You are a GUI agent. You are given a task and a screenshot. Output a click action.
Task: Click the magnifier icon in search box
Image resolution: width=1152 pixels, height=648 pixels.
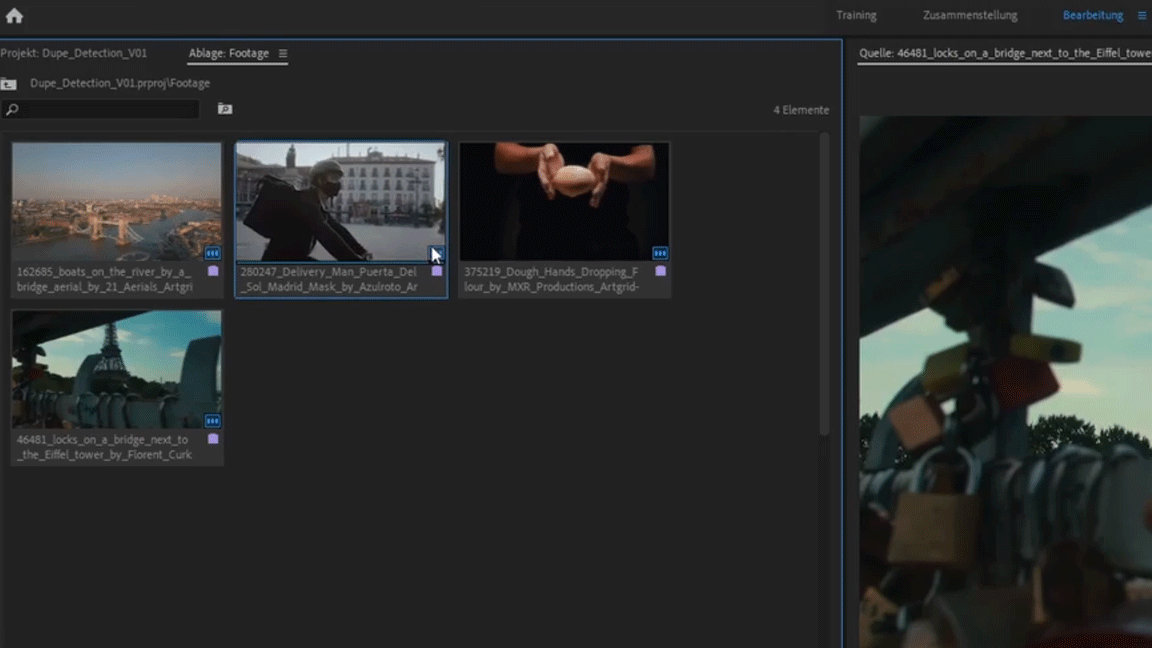(x=13, y=110)
